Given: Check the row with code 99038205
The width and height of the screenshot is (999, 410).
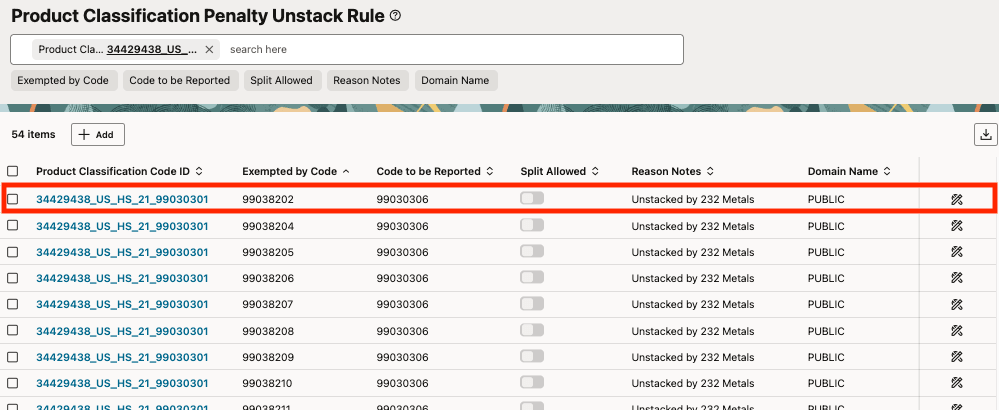Looking at the screenshot, I should point(13,251).
